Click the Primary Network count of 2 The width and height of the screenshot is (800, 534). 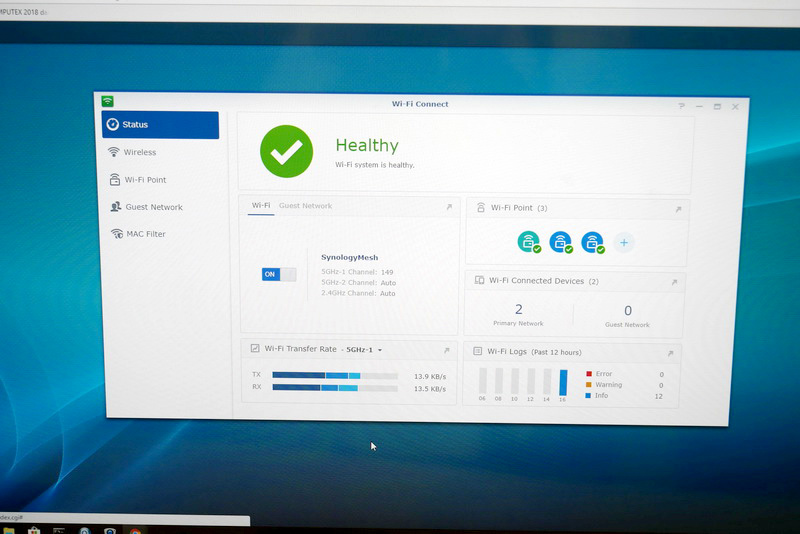(x=518, y=309)
